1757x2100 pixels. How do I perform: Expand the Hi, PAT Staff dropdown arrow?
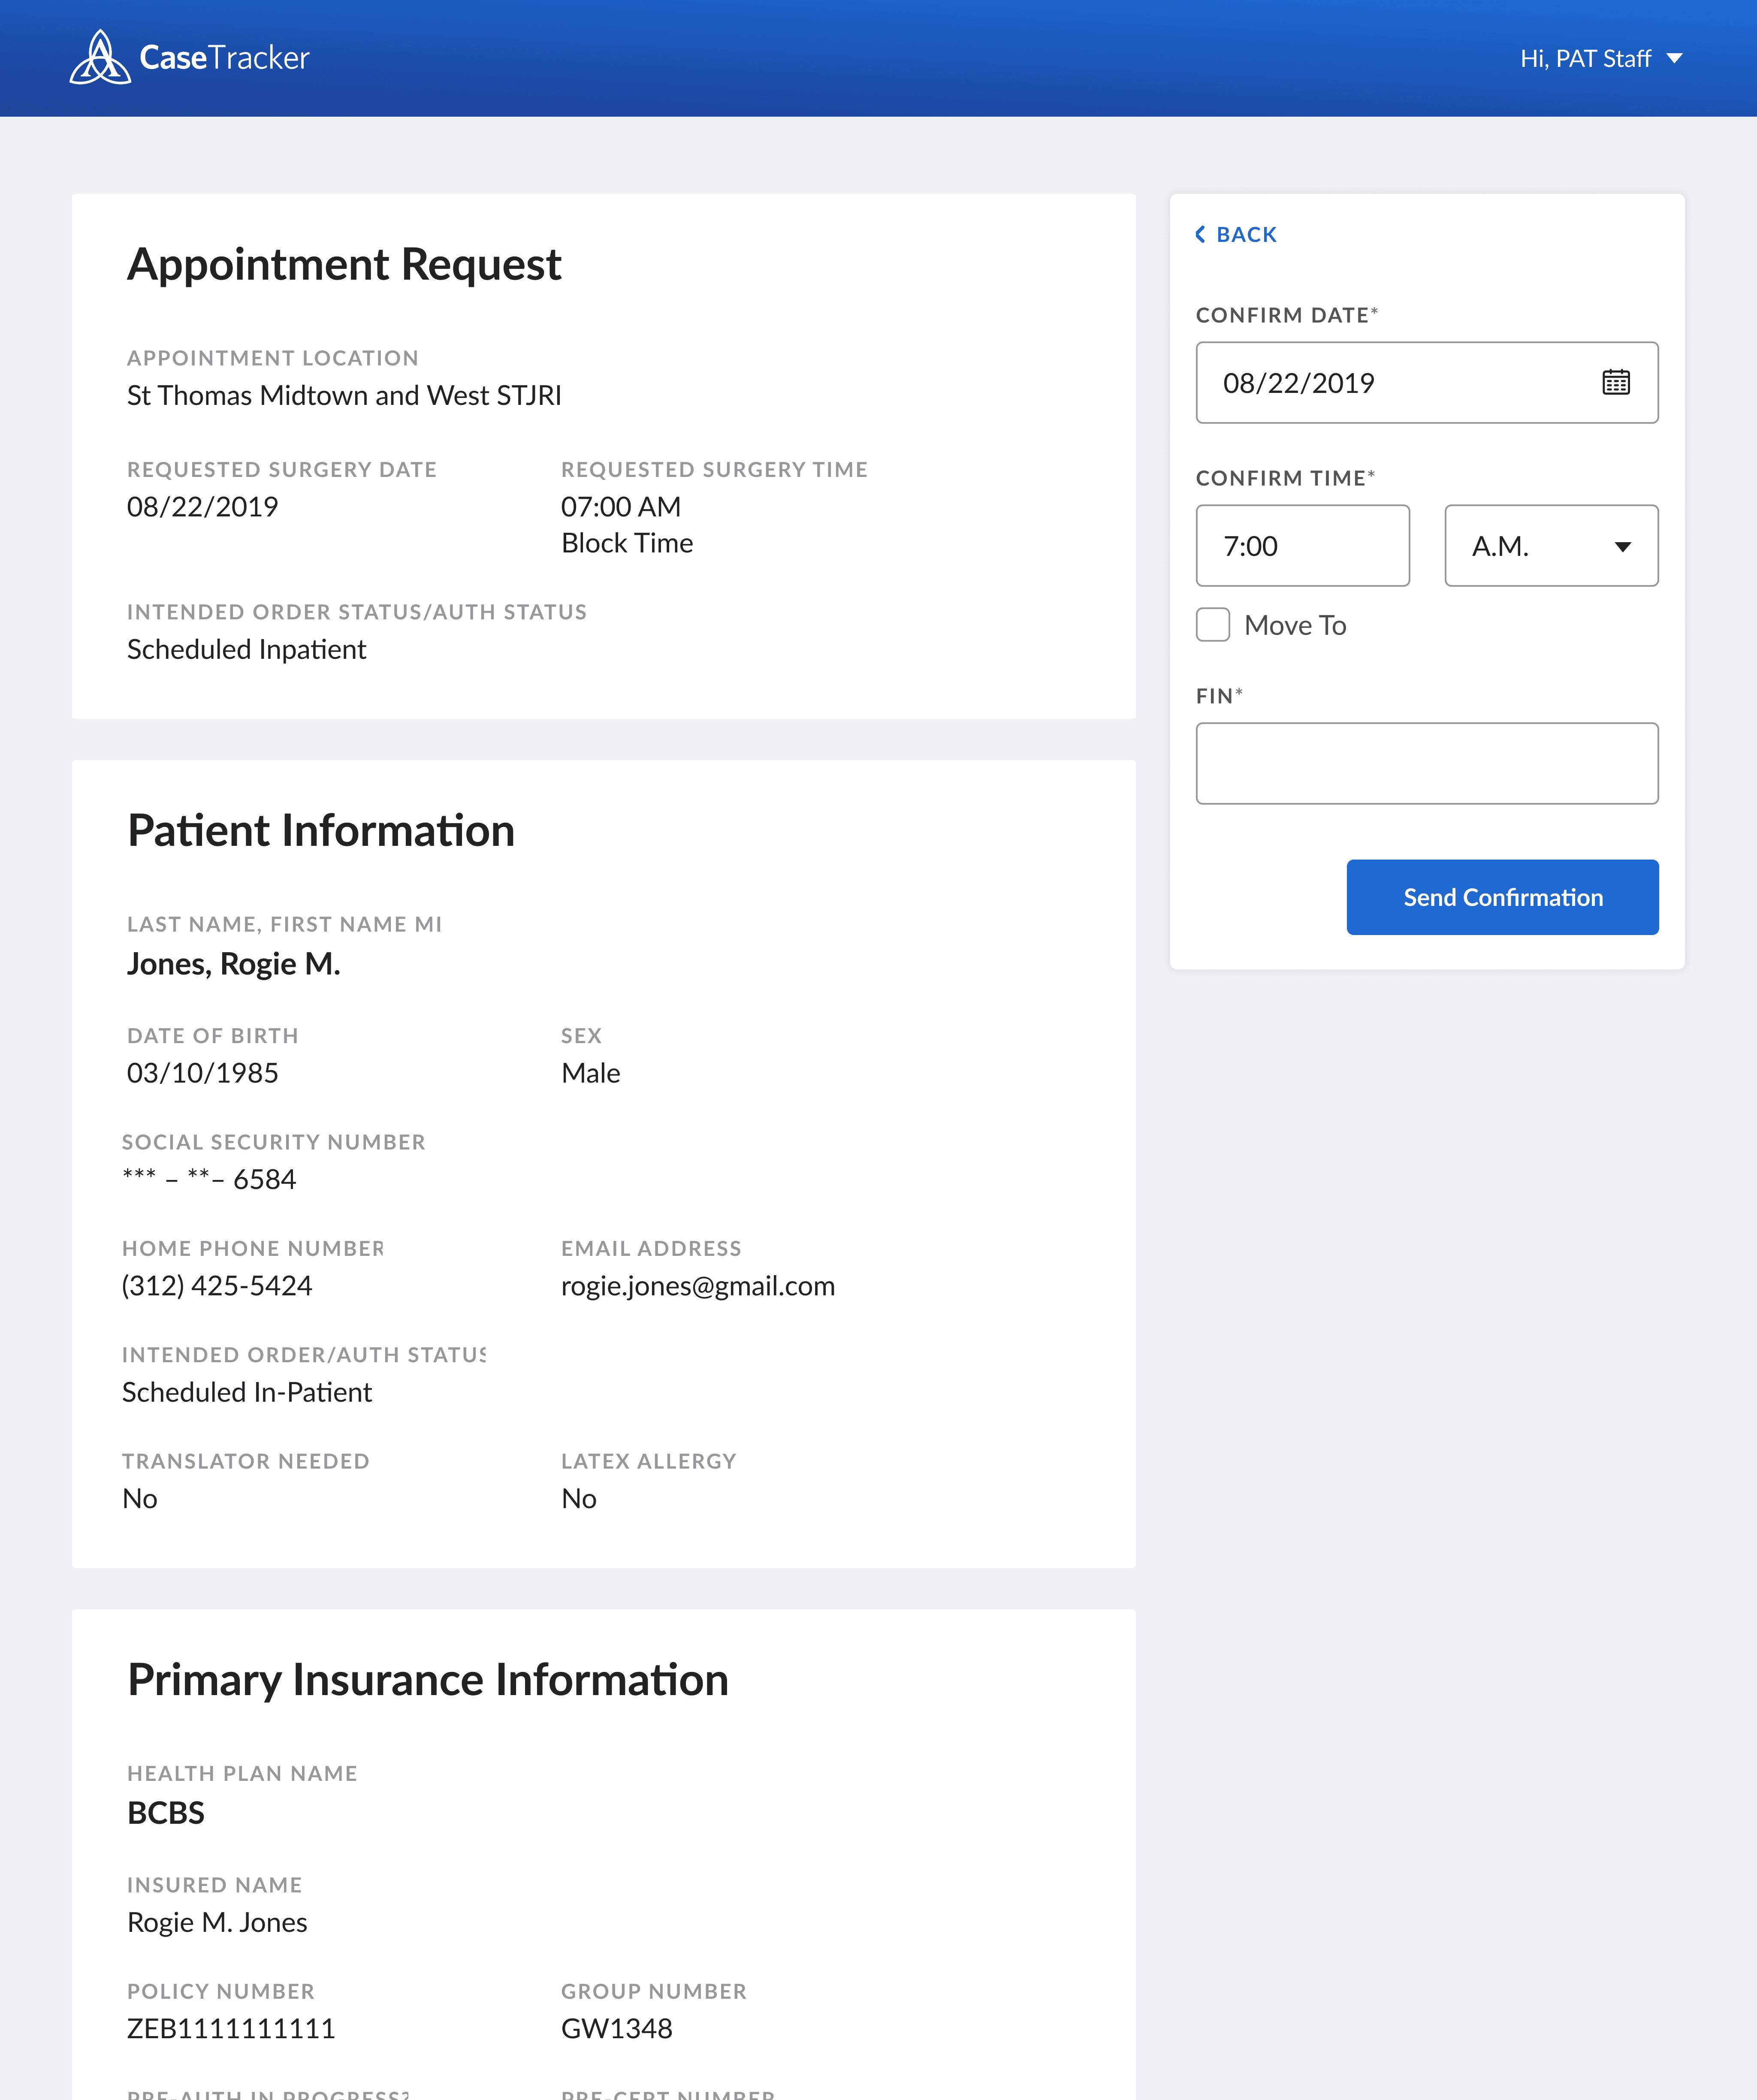(x=1674, y=58)
